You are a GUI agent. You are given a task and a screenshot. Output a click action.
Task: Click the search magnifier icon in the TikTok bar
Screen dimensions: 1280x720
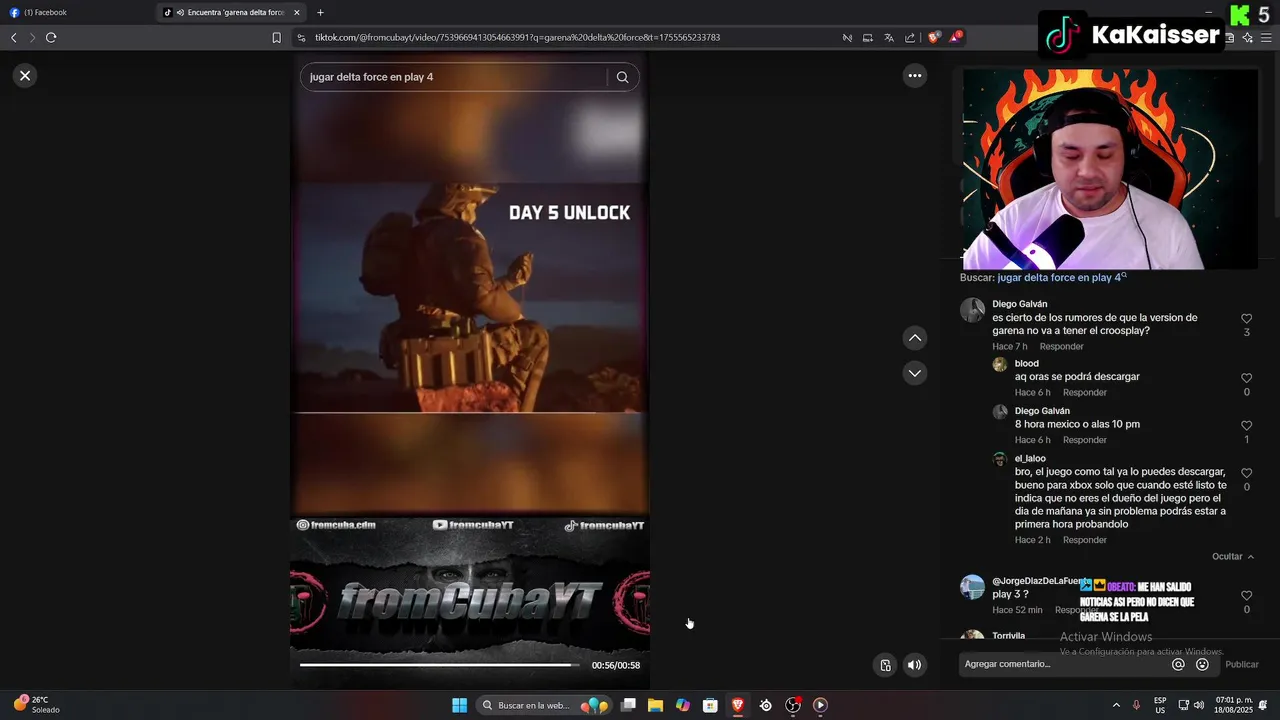pyautogui.click(x=622, y=77)
